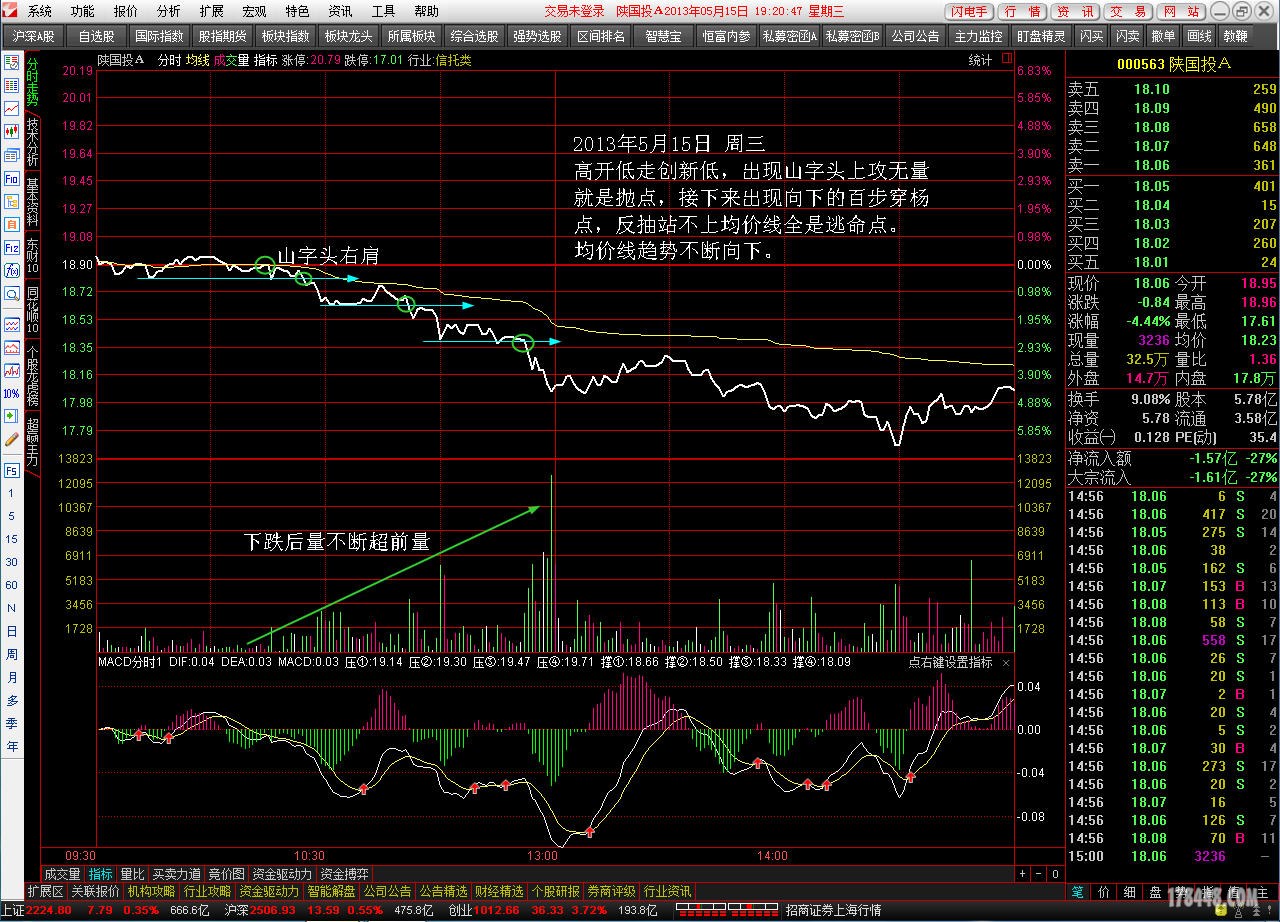Switch to 15-minute period
The image size is (1280, 922).
pyautogui.click(x=12, y=539)
